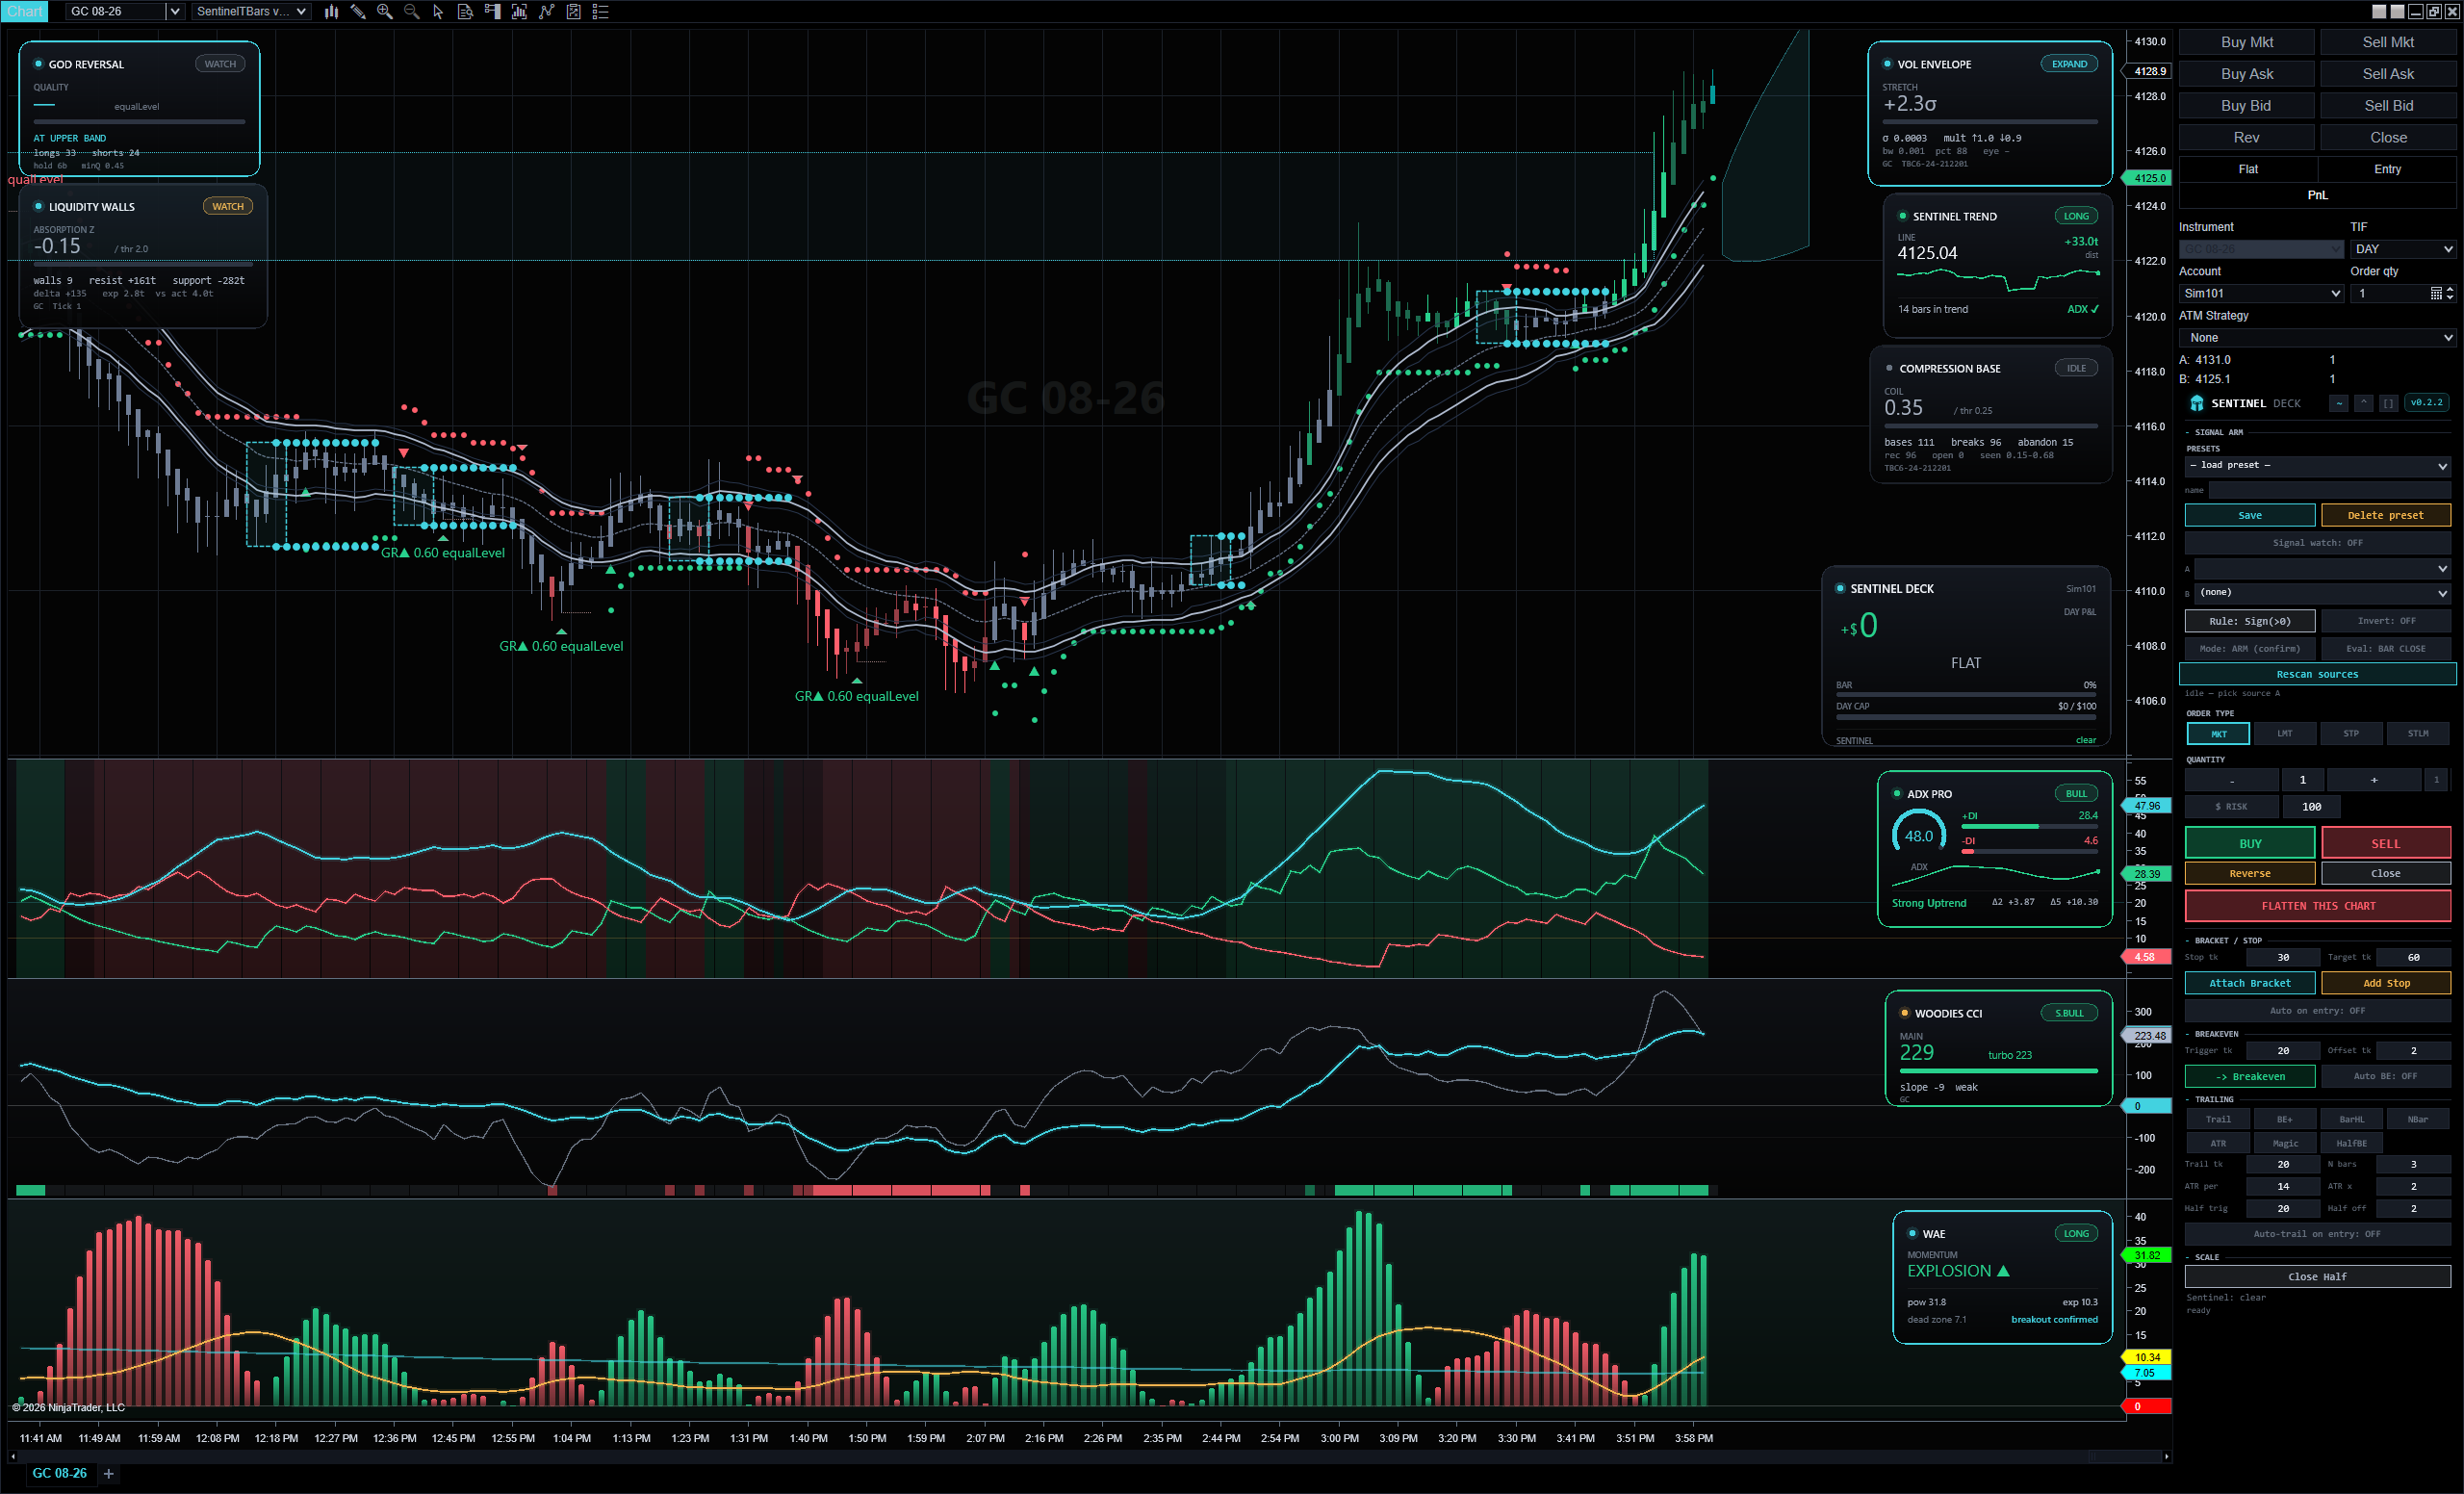Image resolution: width=2464 pixels, height=1494 pixels.
Task: Open the ATM Strategy None dropdown
Action: 2317,338
